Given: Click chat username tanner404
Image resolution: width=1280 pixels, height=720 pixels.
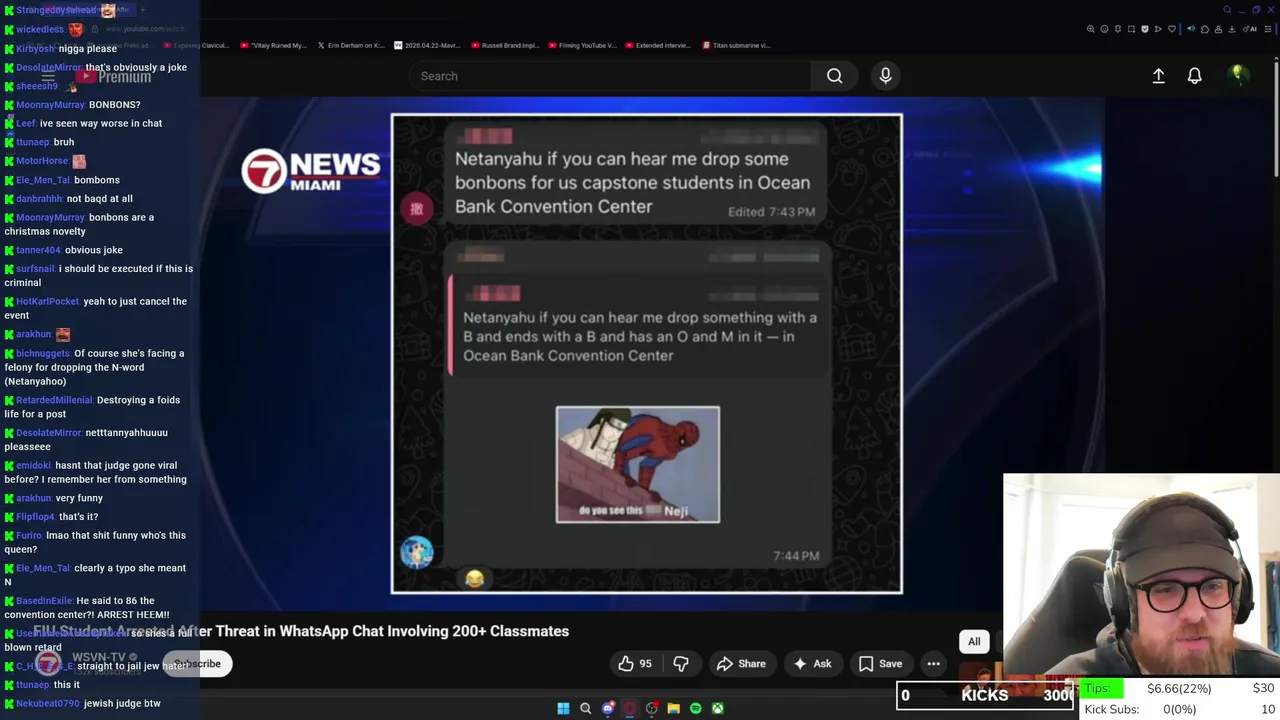Looking at the screenshot, I should [x=39, y=250].
